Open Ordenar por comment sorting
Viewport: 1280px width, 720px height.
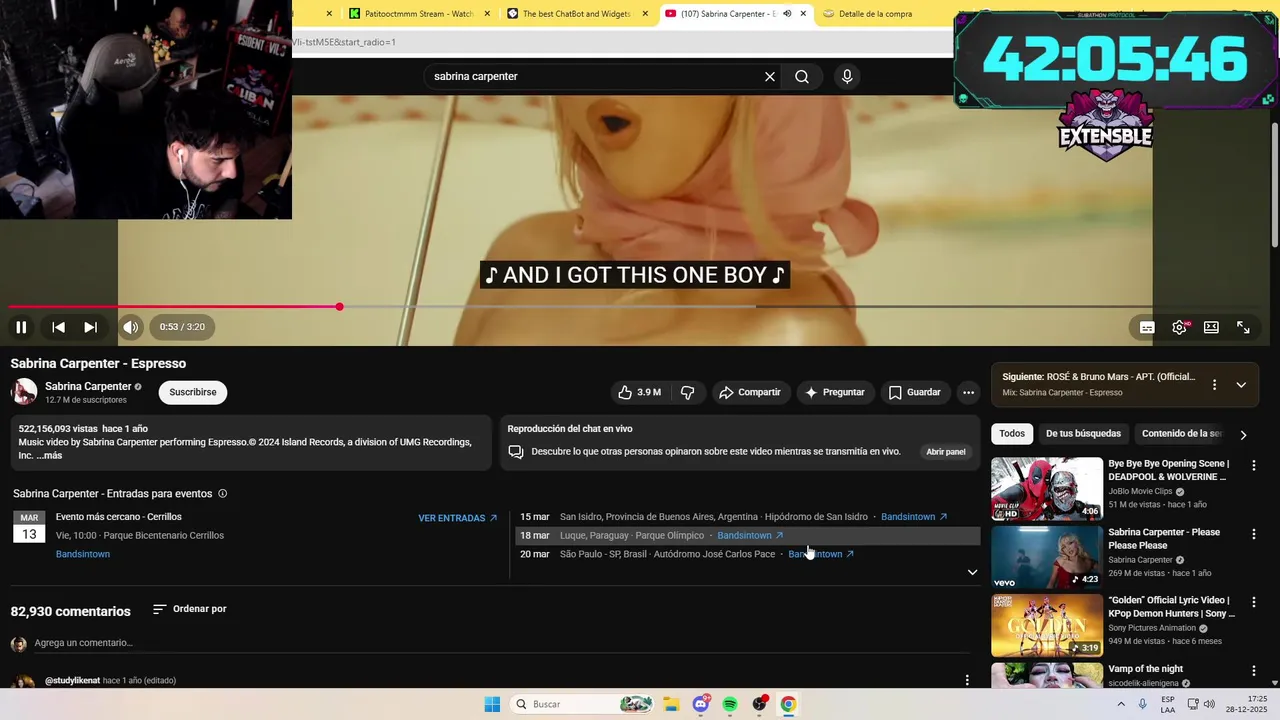(190, 609)
